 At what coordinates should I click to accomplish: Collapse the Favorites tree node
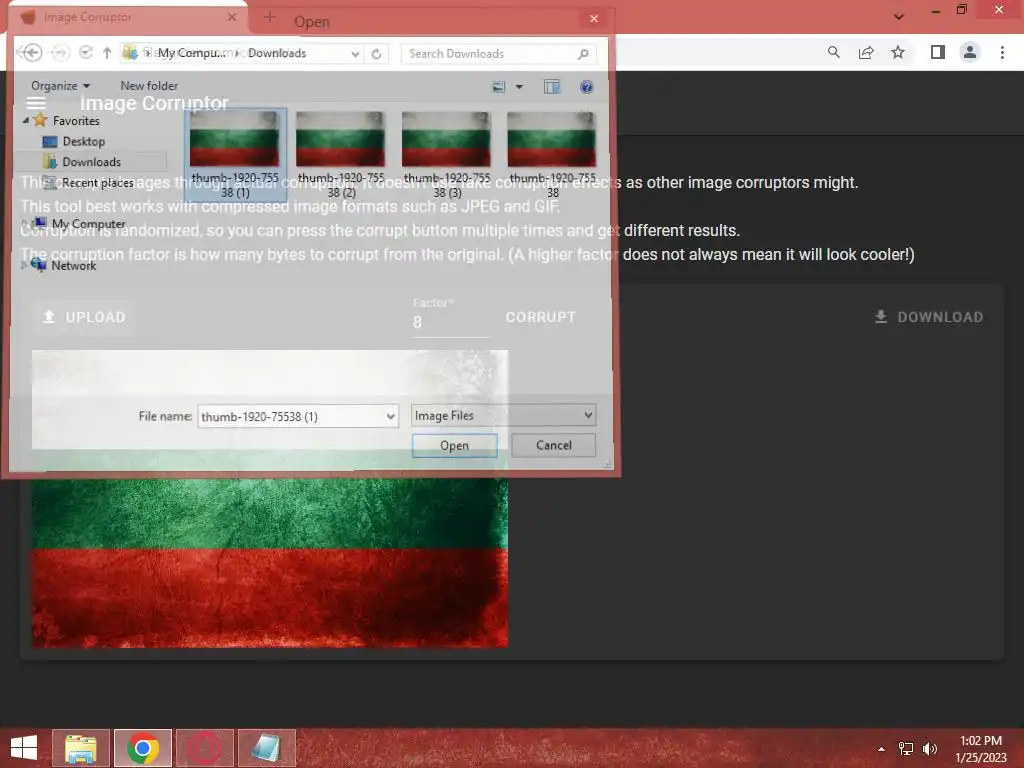tap(26, 120)
